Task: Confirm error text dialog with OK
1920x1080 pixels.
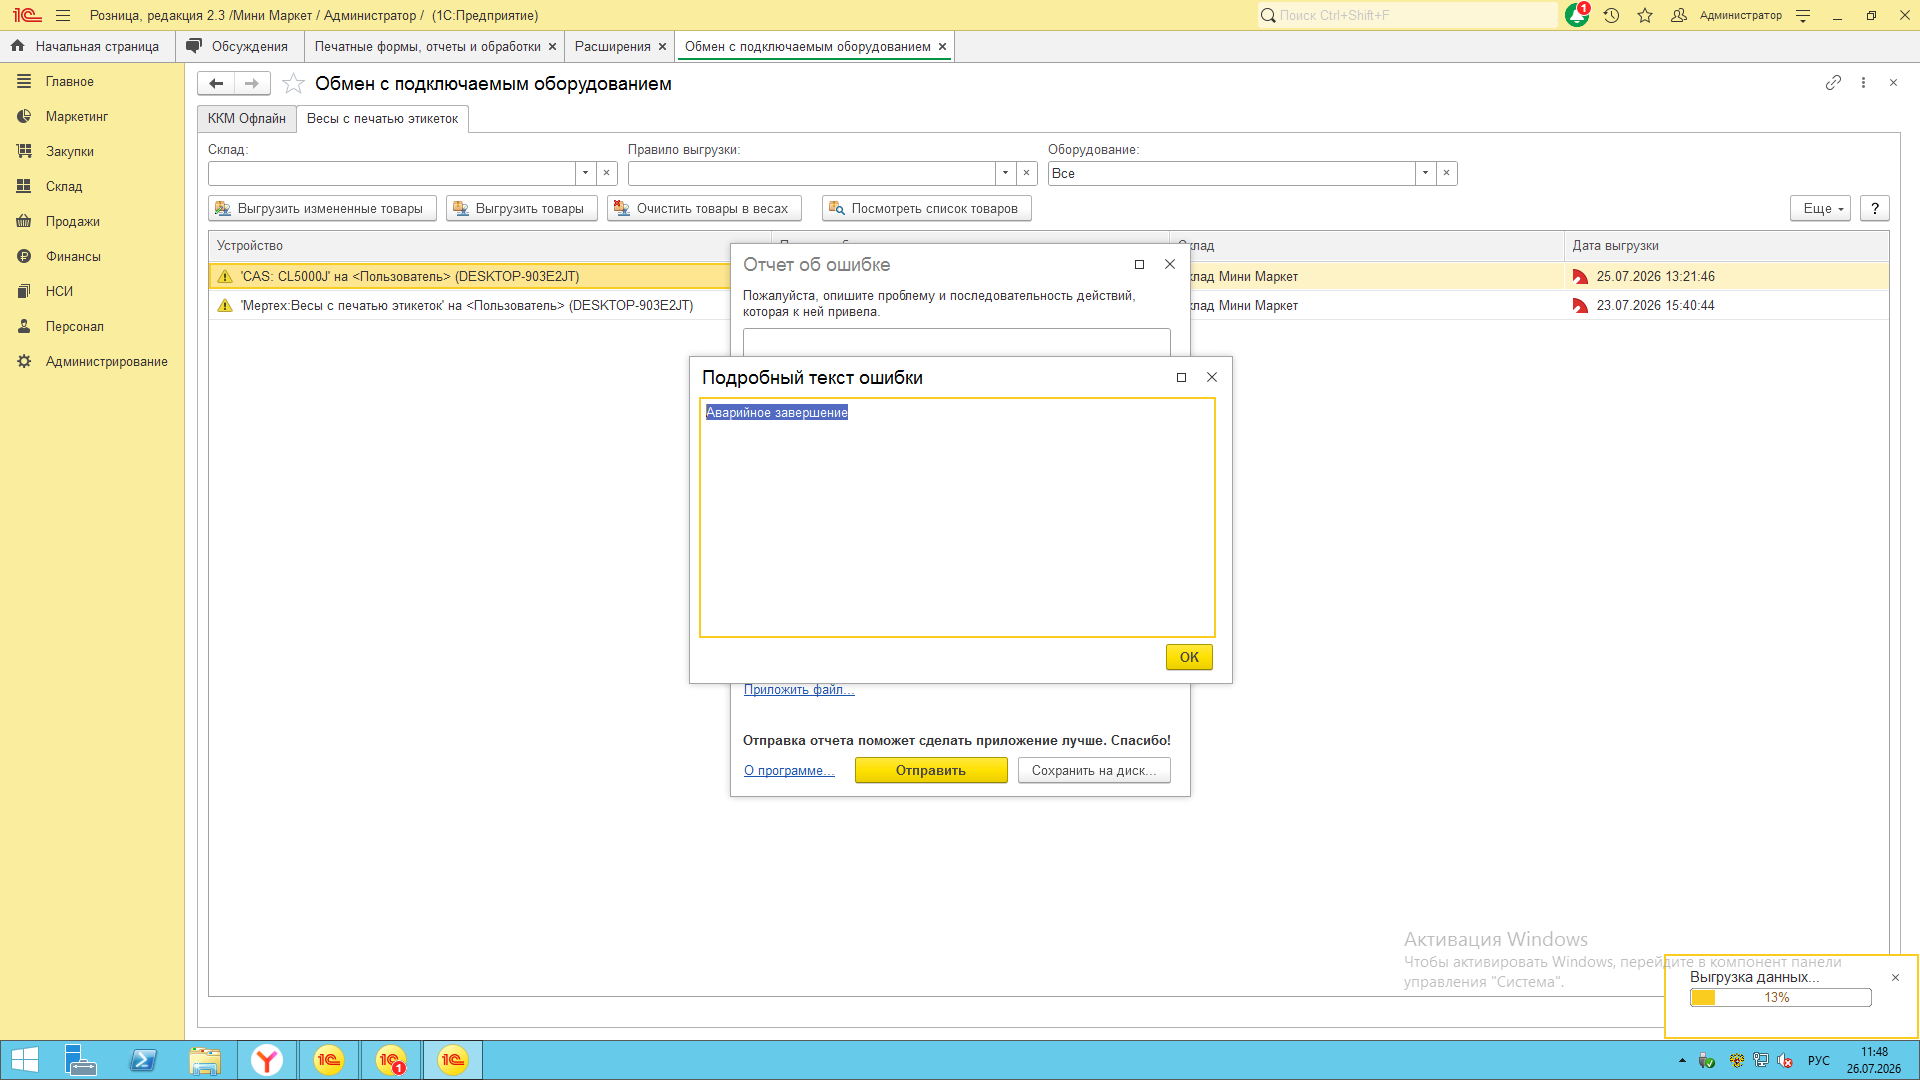Action: click(1189, 657)
